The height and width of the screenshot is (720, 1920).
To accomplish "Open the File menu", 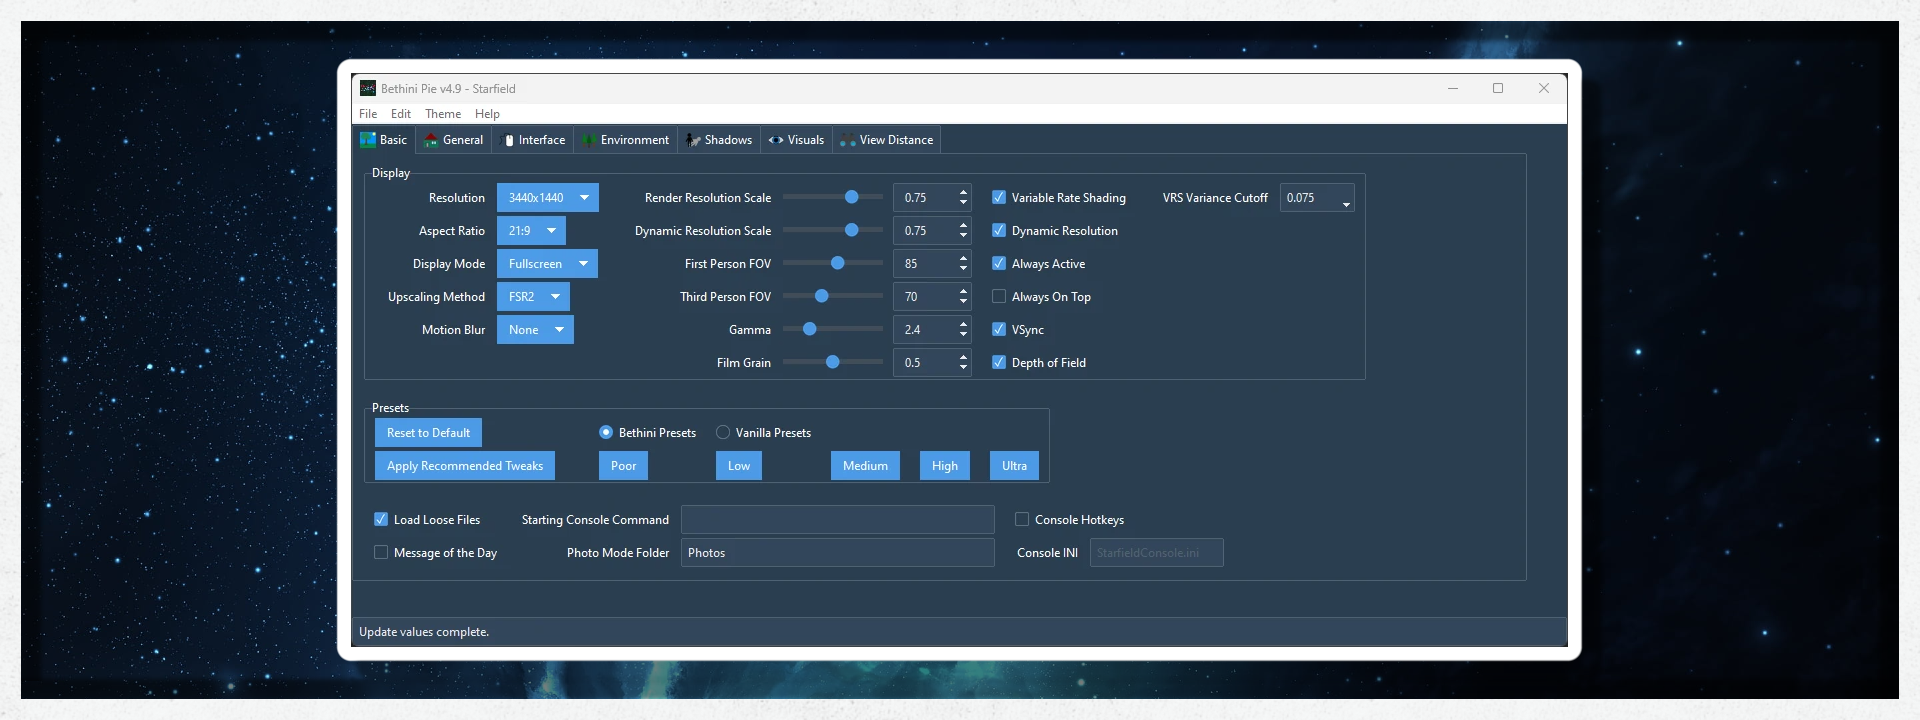I will 368,114.
